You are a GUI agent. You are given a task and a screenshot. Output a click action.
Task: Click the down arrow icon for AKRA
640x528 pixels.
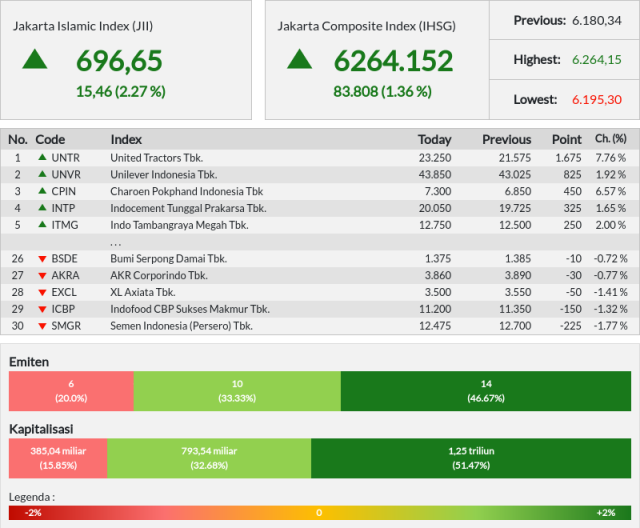tap(42, 276)
